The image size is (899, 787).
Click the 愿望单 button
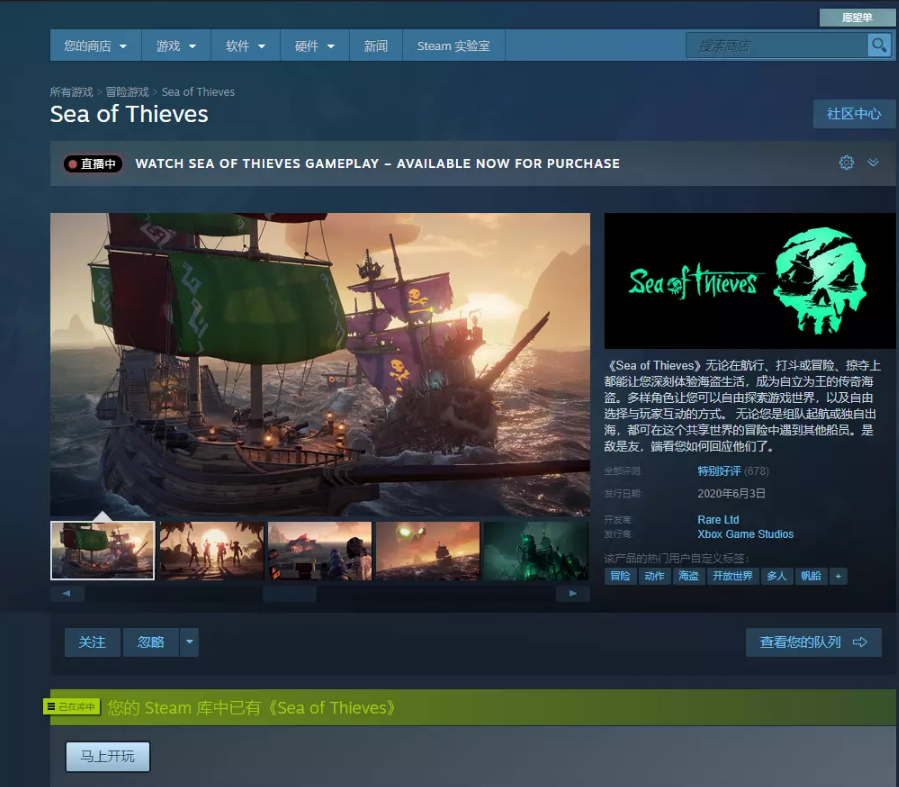[x=857, y=18]
